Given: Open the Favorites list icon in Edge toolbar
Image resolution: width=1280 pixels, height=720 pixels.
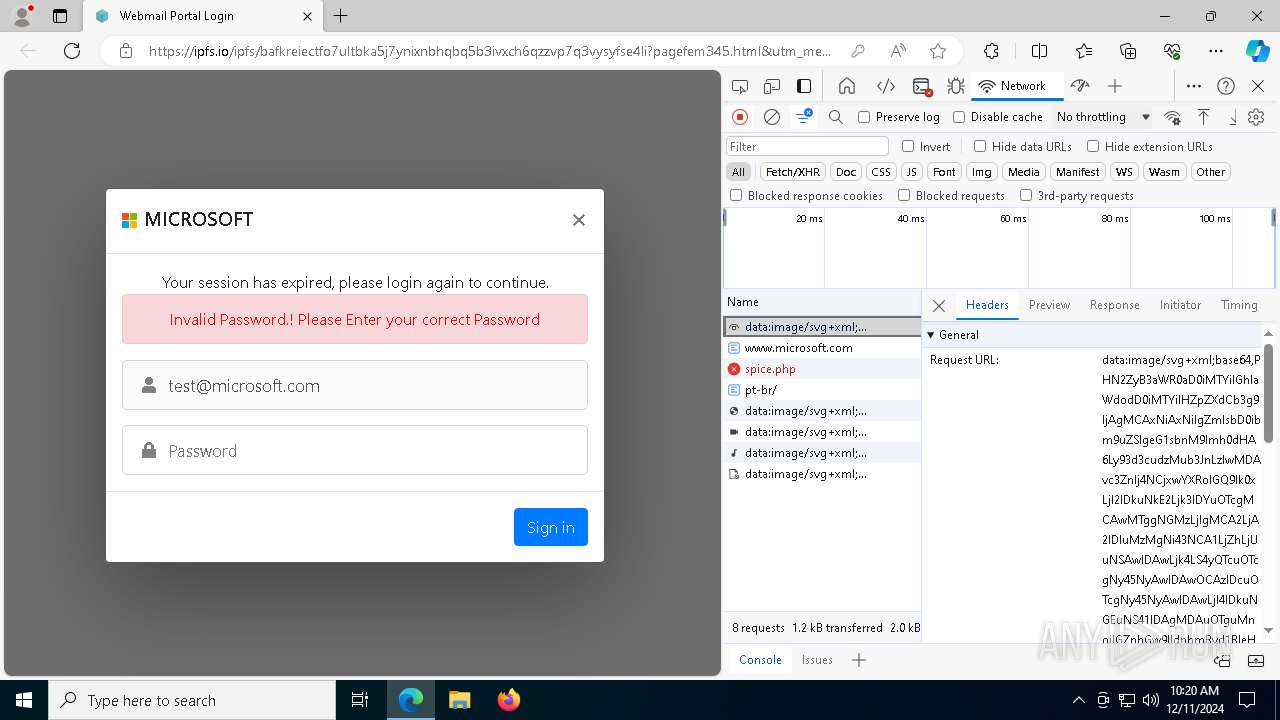Looking at the screenshot, I should tap(1084, 51).
